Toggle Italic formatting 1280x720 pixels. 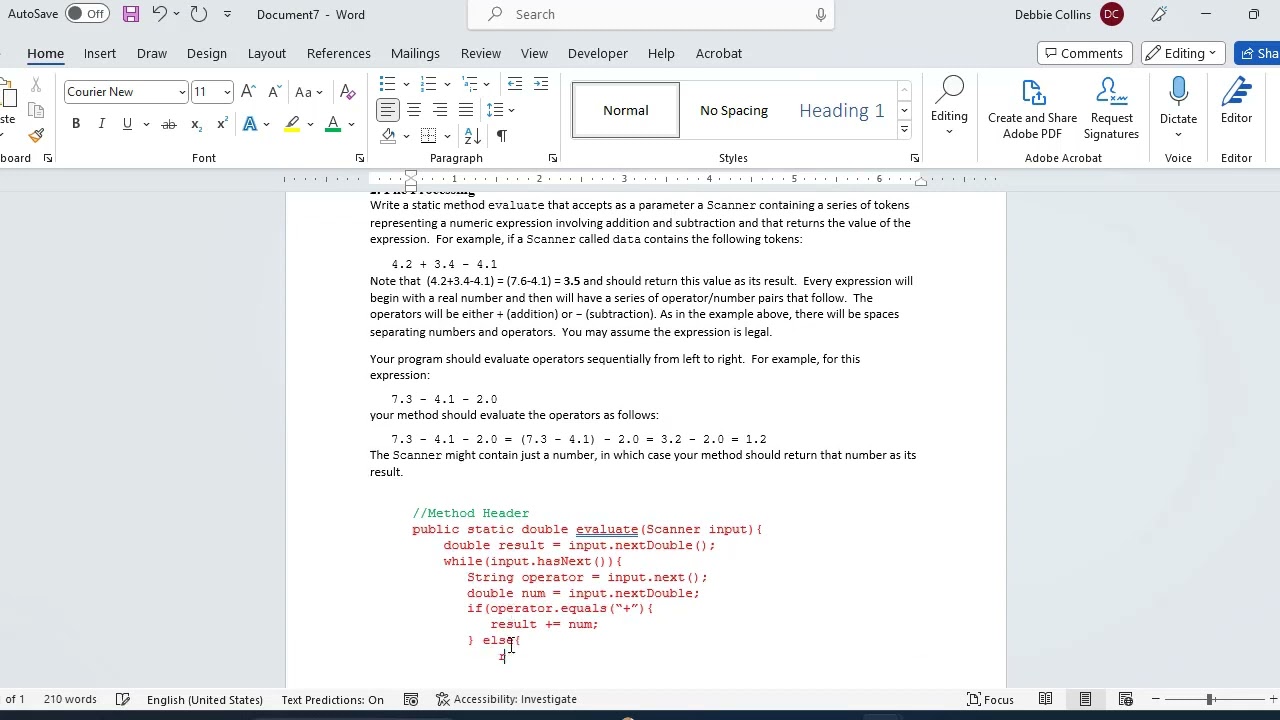click(x=101, y=124)
